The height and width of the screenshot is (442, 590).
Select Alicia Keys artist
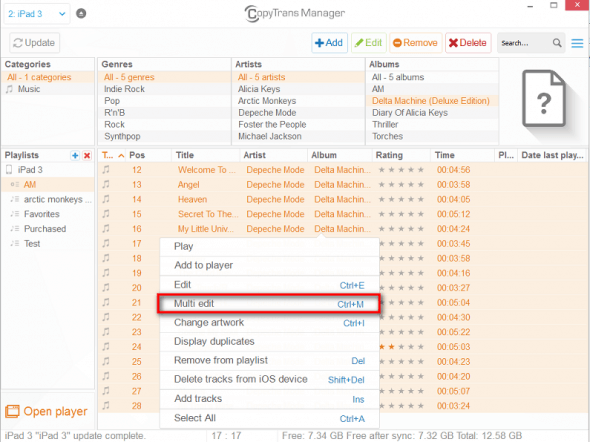(299, 89)
